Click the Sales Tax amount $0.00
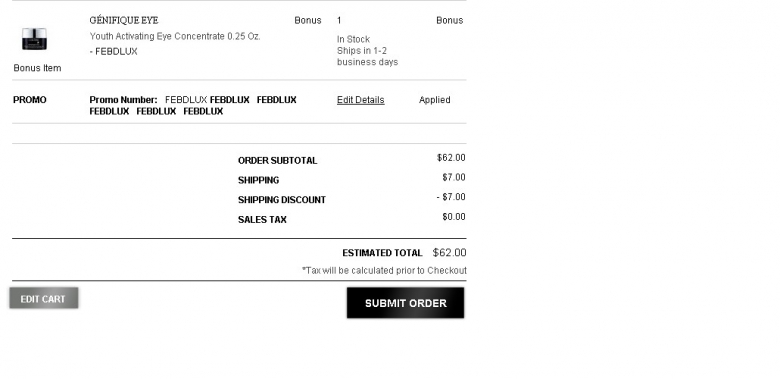The image size is (780, 379). pos(454,217)
